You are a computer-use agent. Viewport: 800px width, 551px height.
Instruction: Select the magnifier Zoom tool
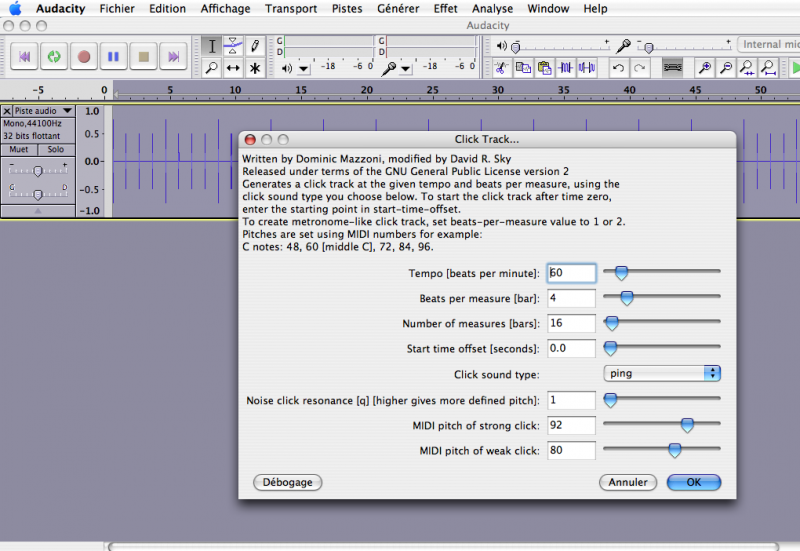[212, 67]
